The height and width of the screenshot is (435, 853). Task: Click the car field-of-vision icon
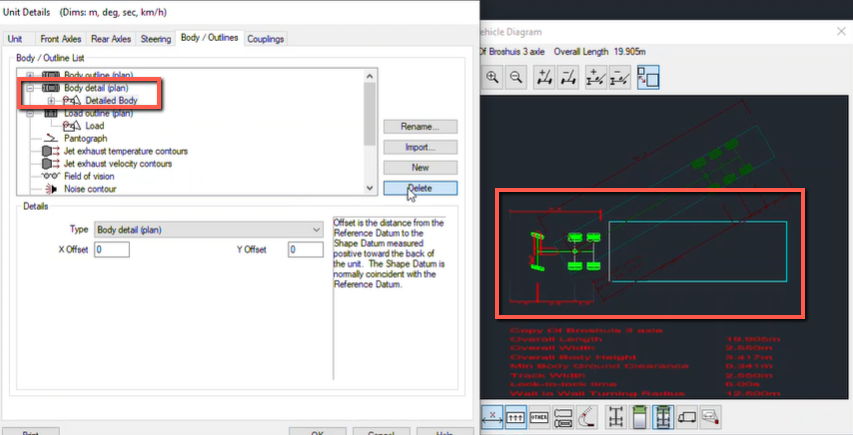tap(710, 417)
